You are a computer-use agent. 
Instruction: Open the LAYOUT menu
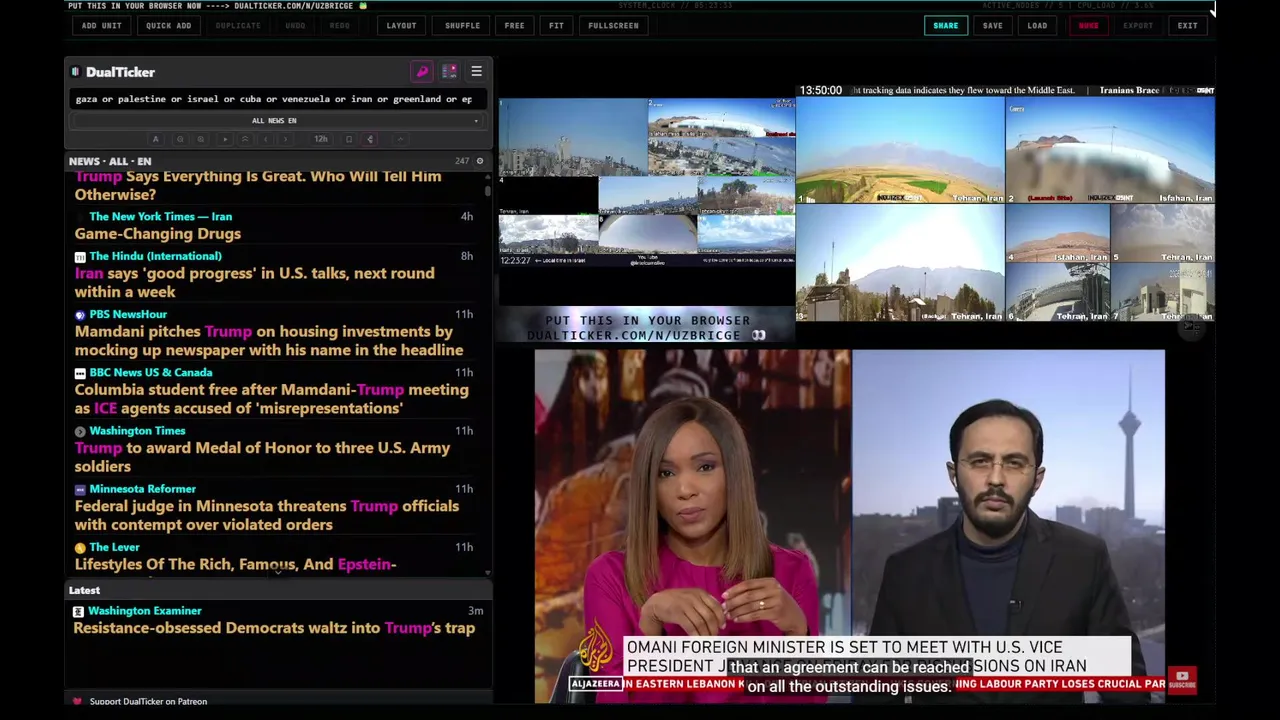click(x=401, y=26)
